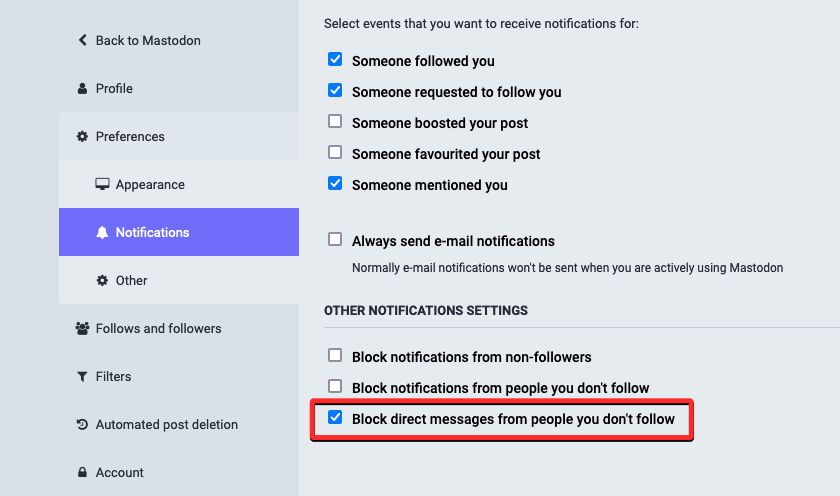Check Block notifications from non-followers
The image size is (840, 496).
click(335, 356)
